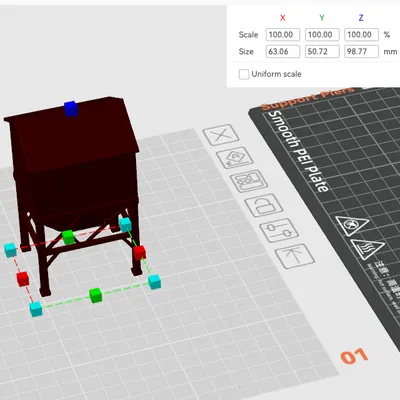Select red handle beside the right tower leg
This screenshot has width=400, height=400.
(x=139, y=253)
